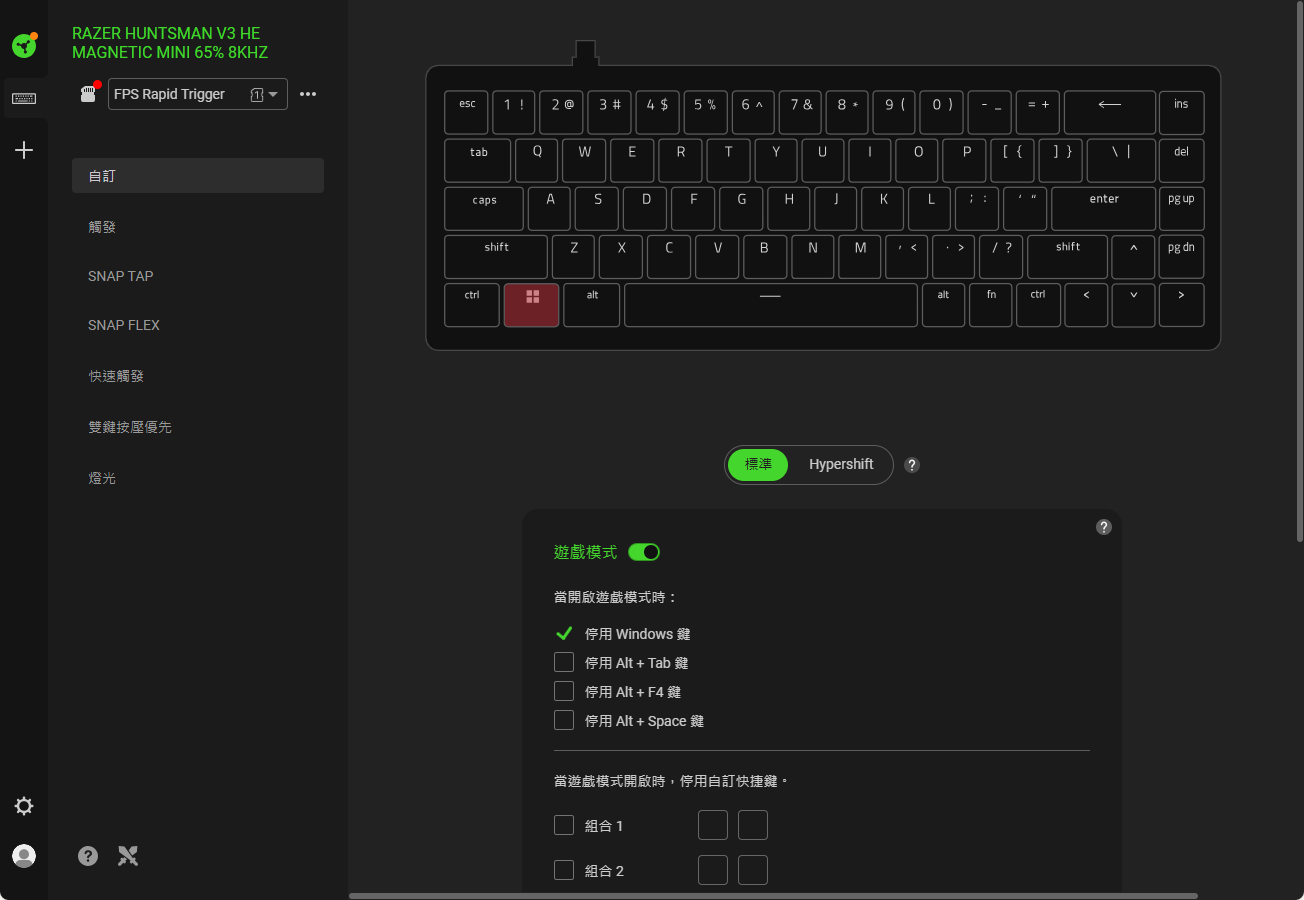The height and width of the screenshot is (900, 1304).
Task: Select the S key on keyboard layout
Action: (597, 209)
